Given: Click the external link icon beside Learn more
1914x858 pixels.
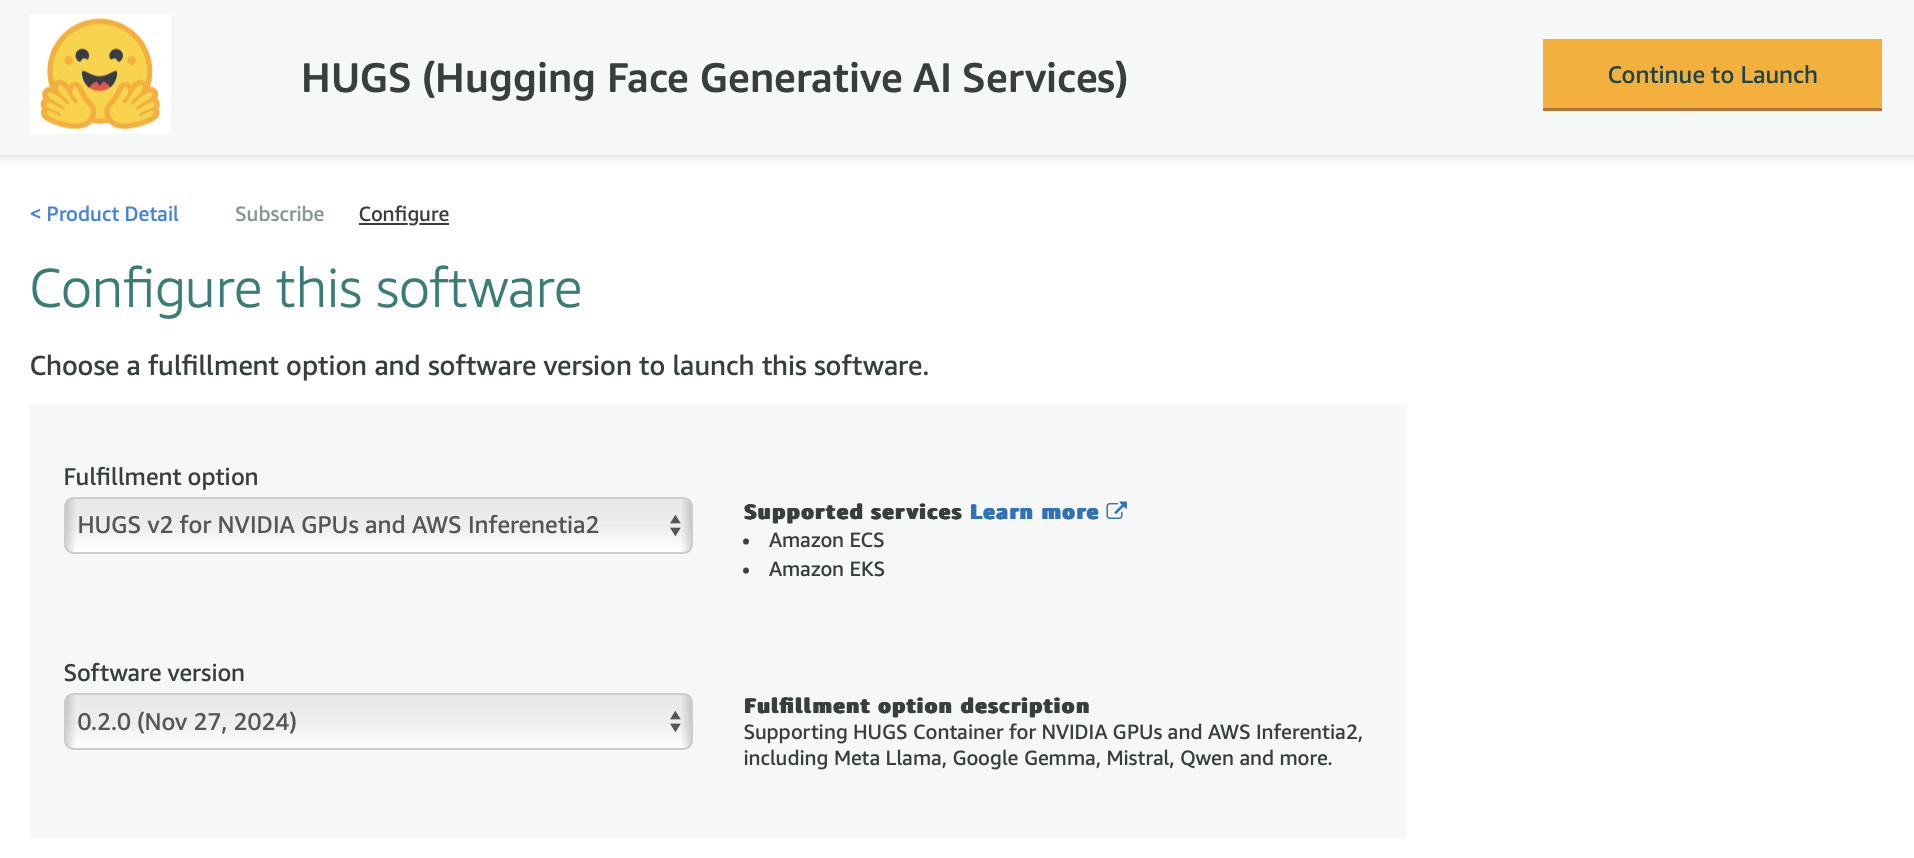Looking at the screenshot, I should coord(1116,511).
